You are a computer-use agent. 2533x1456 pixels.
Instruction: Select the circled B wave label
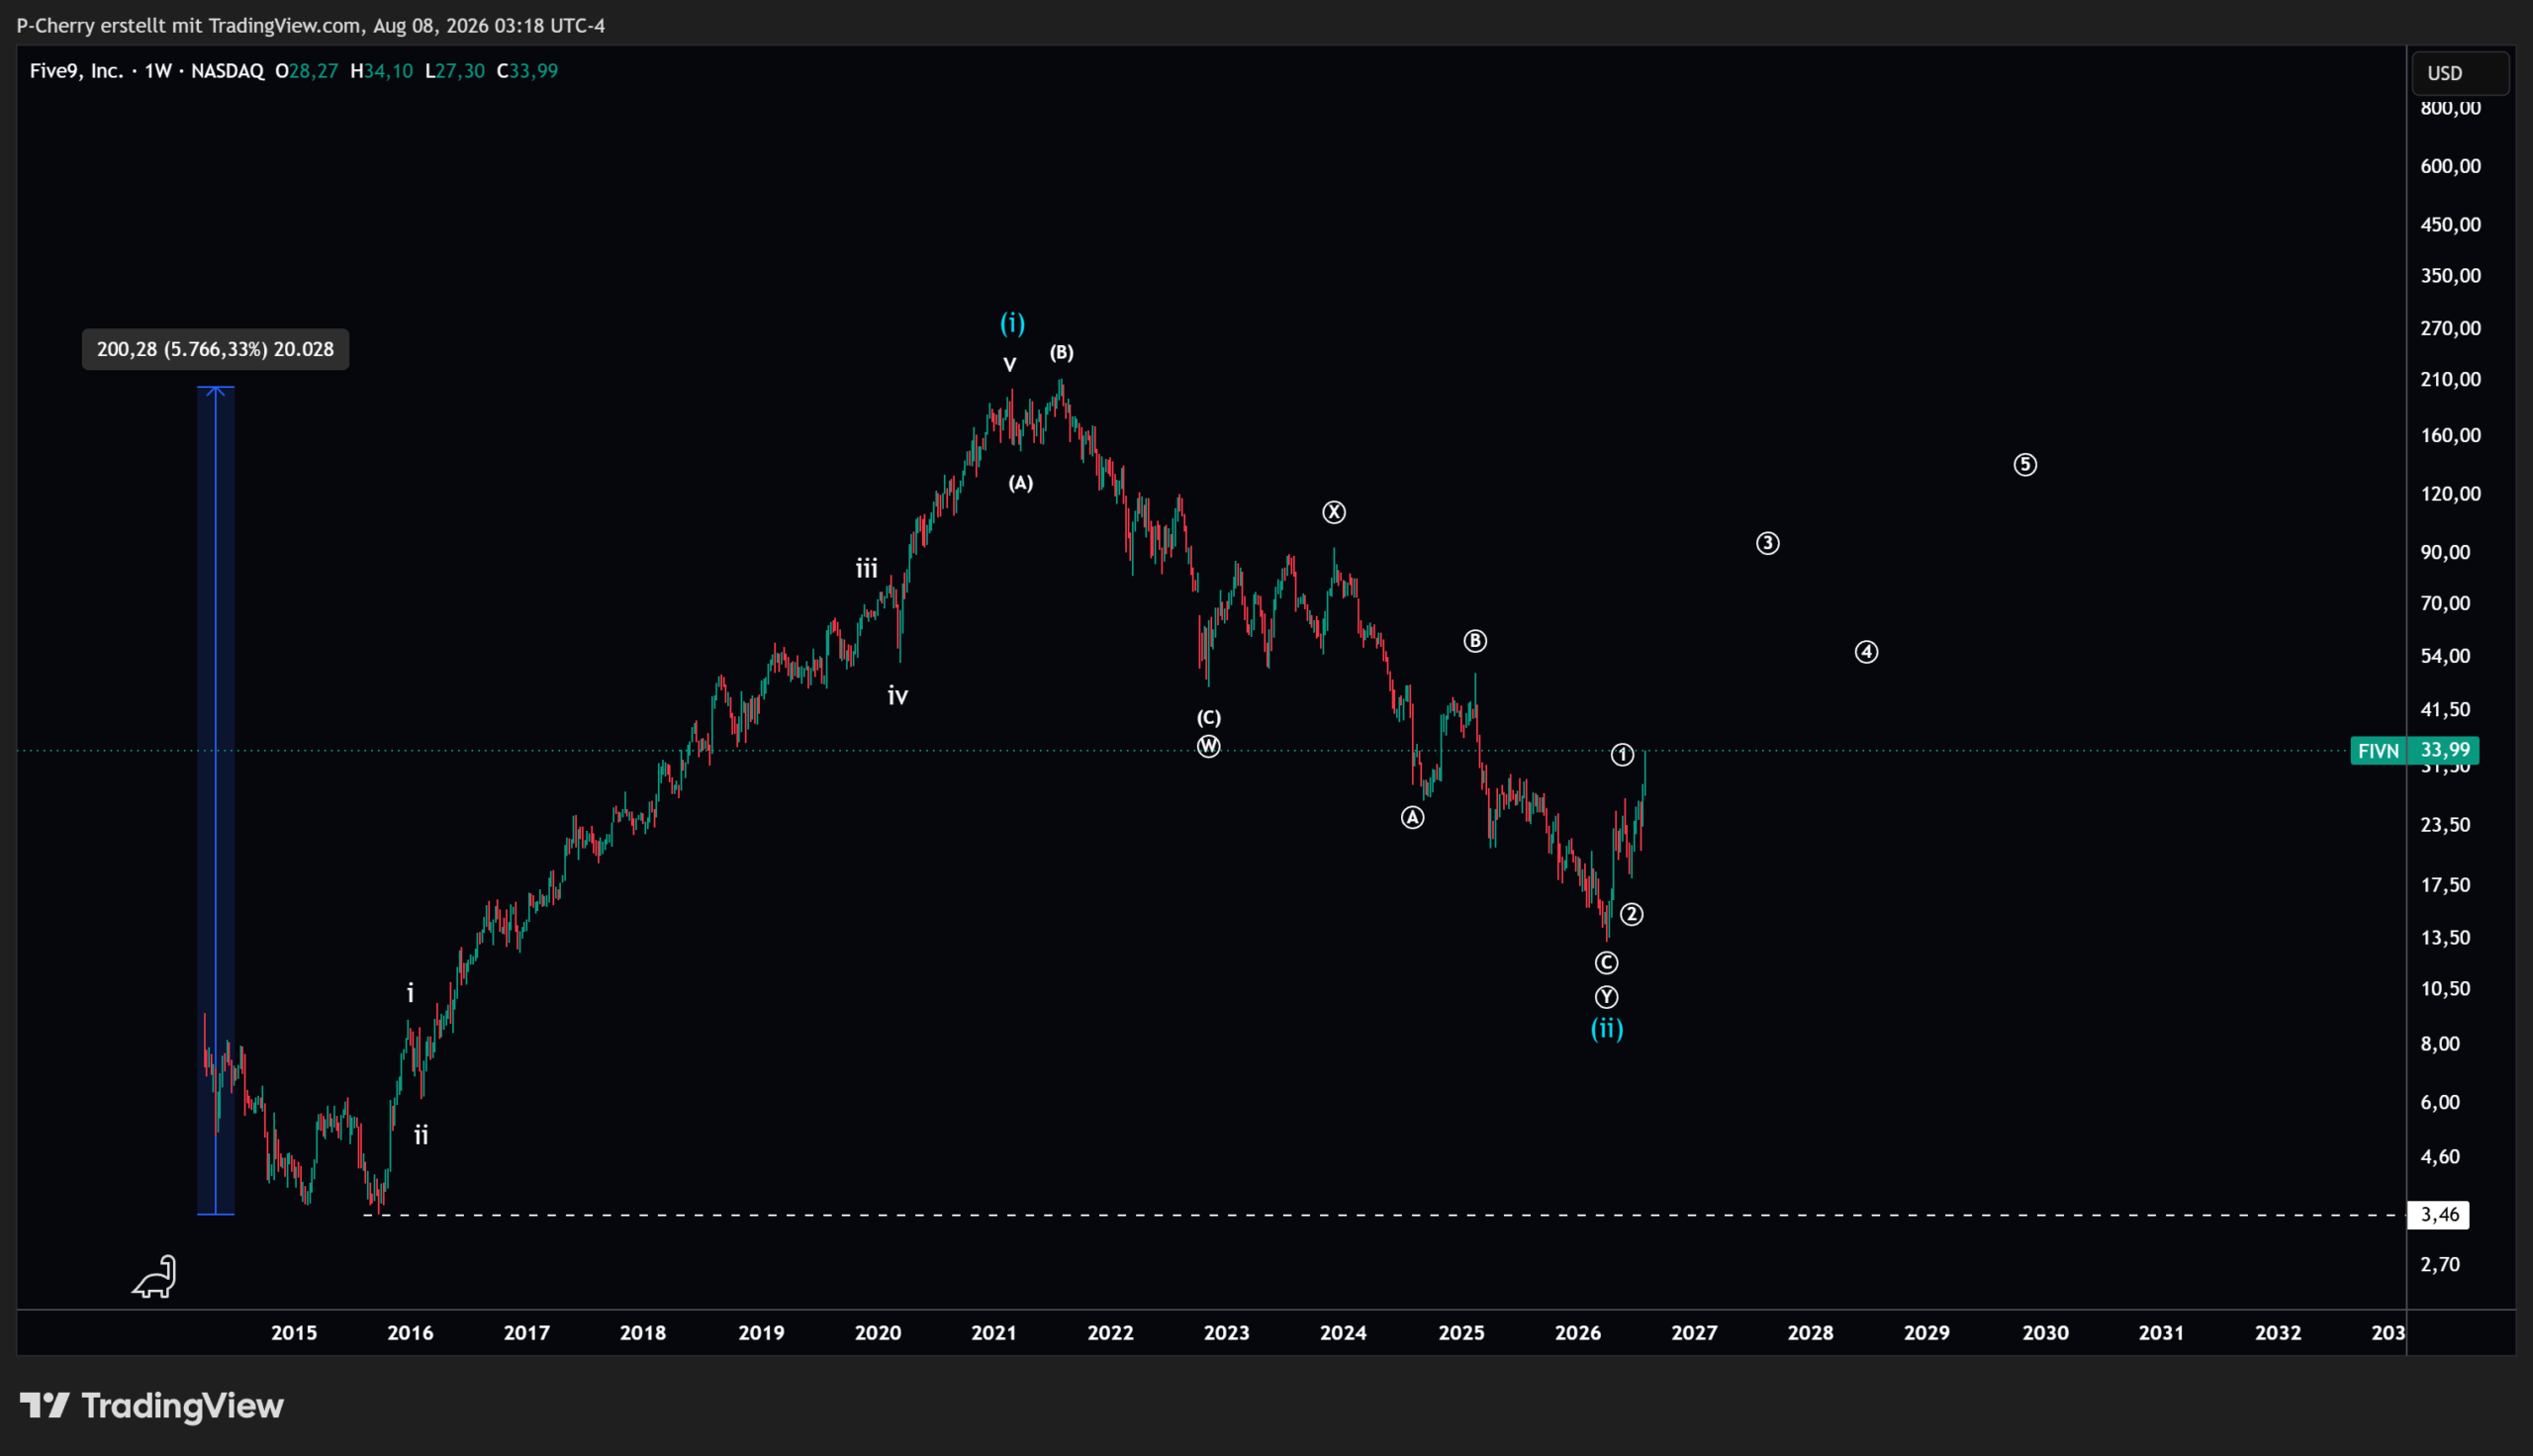pos(1475,641)
